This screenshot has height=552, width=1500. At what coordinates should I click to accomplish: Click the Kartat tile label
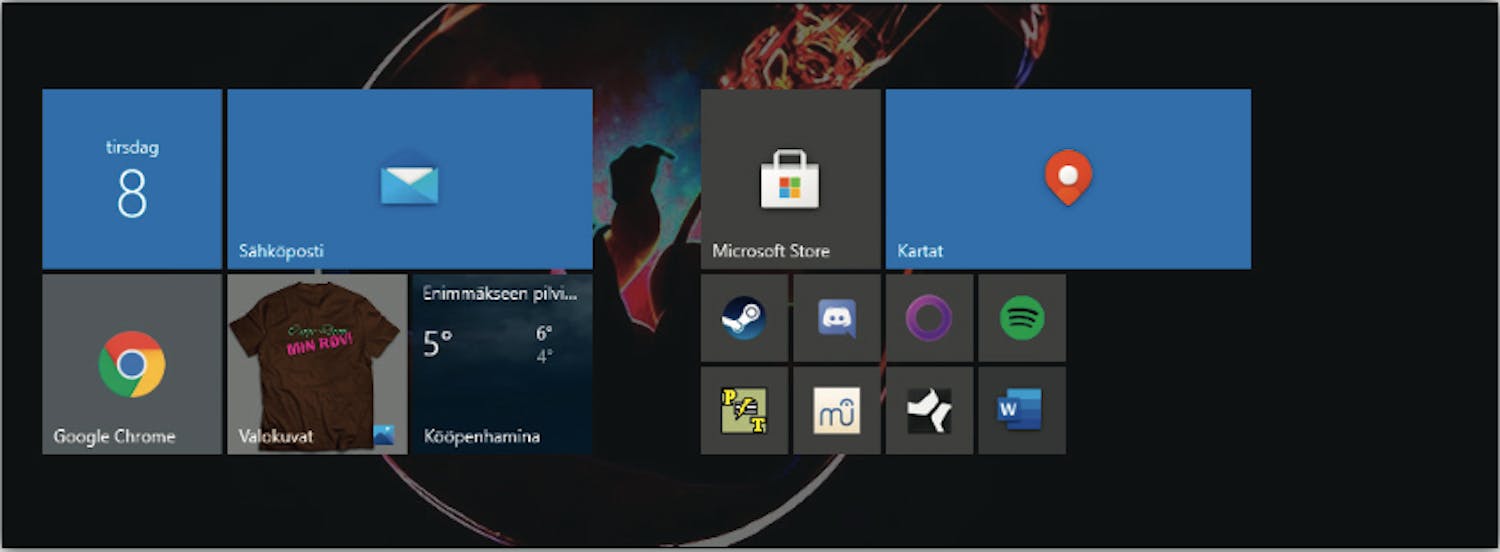920,251
